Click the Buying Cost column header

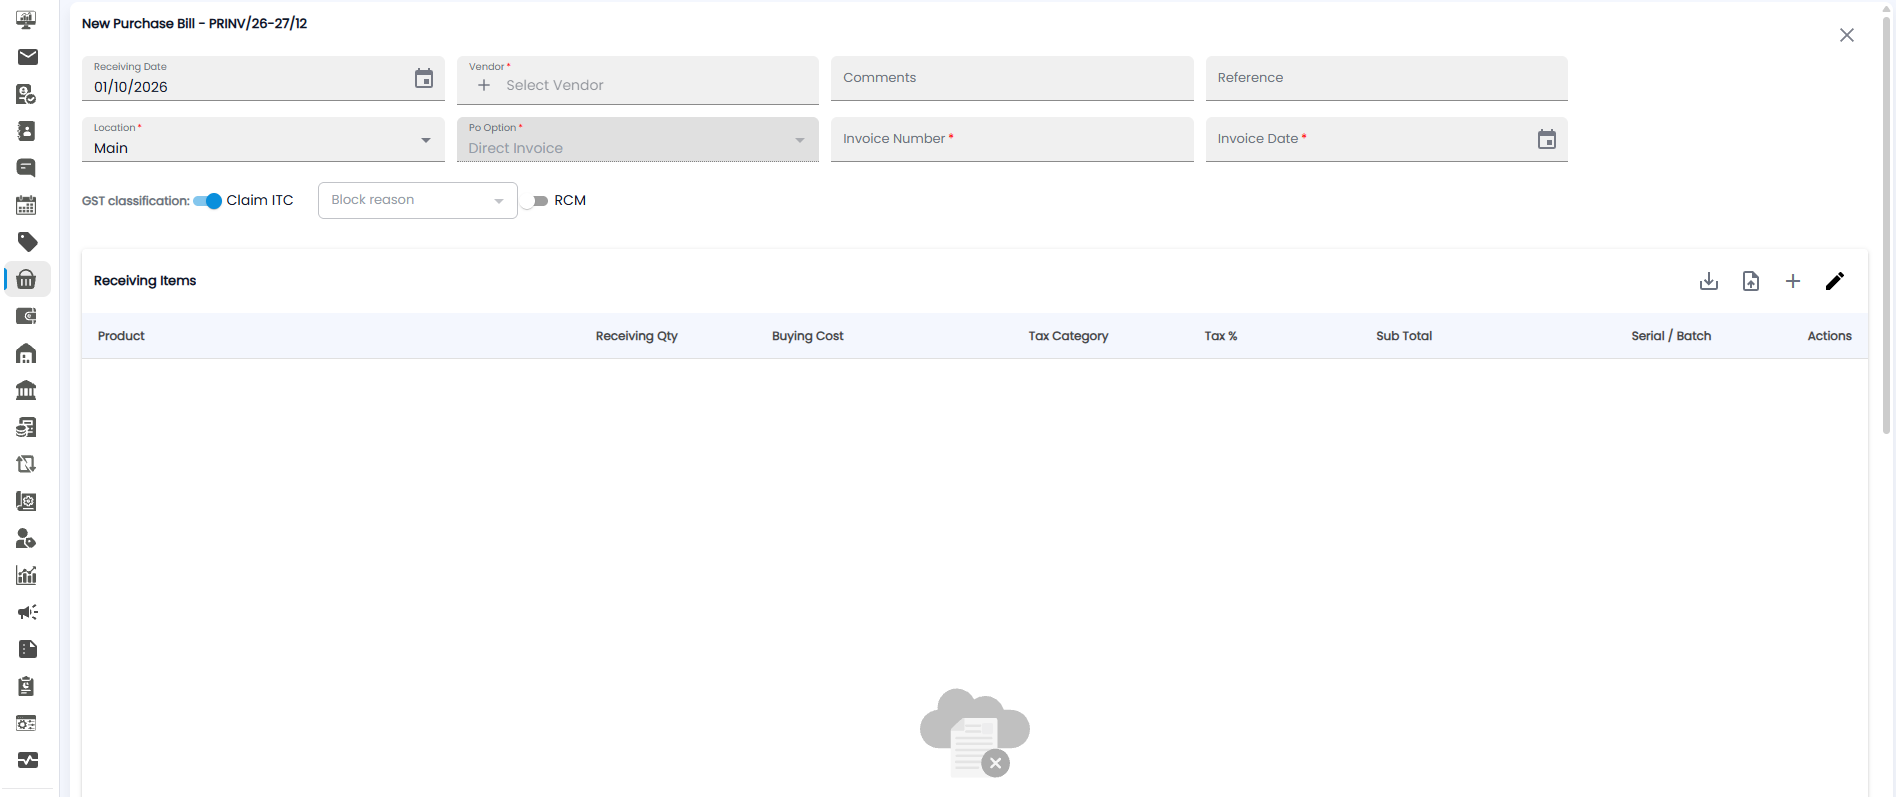pos(808,336)
